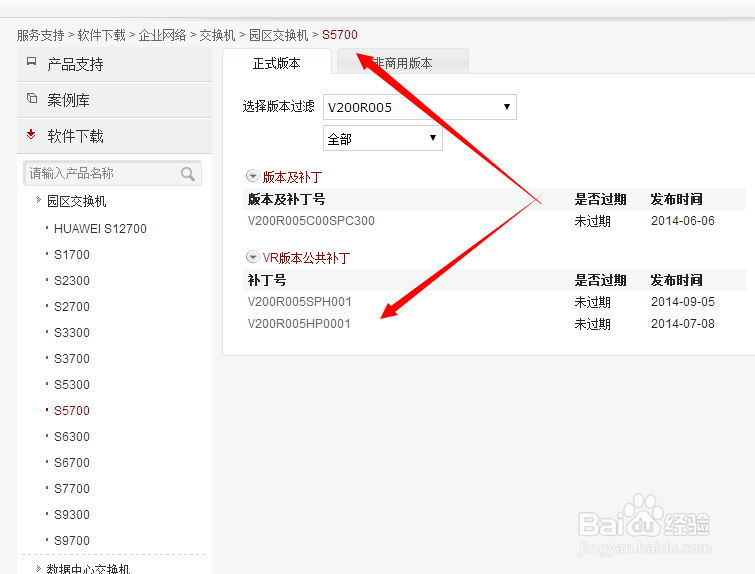Collapse the 版本及补丁 section arrow
This screenshot has height=574, width=755.
[252, 176]
